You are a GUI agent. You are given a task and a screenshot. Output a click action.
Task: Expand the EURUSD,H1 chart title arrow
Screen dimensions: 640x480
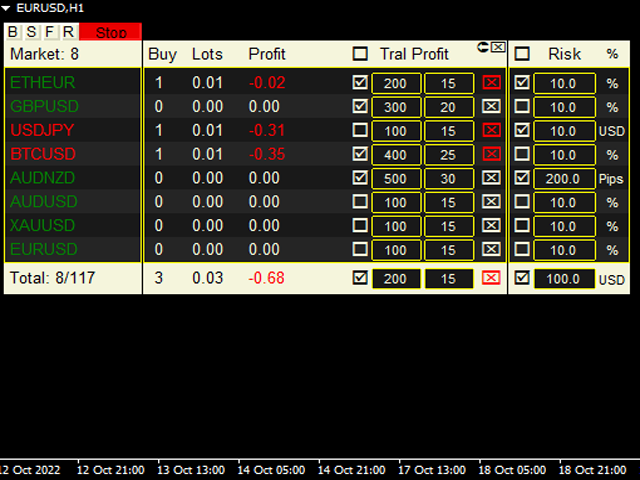tap(6, 8)
